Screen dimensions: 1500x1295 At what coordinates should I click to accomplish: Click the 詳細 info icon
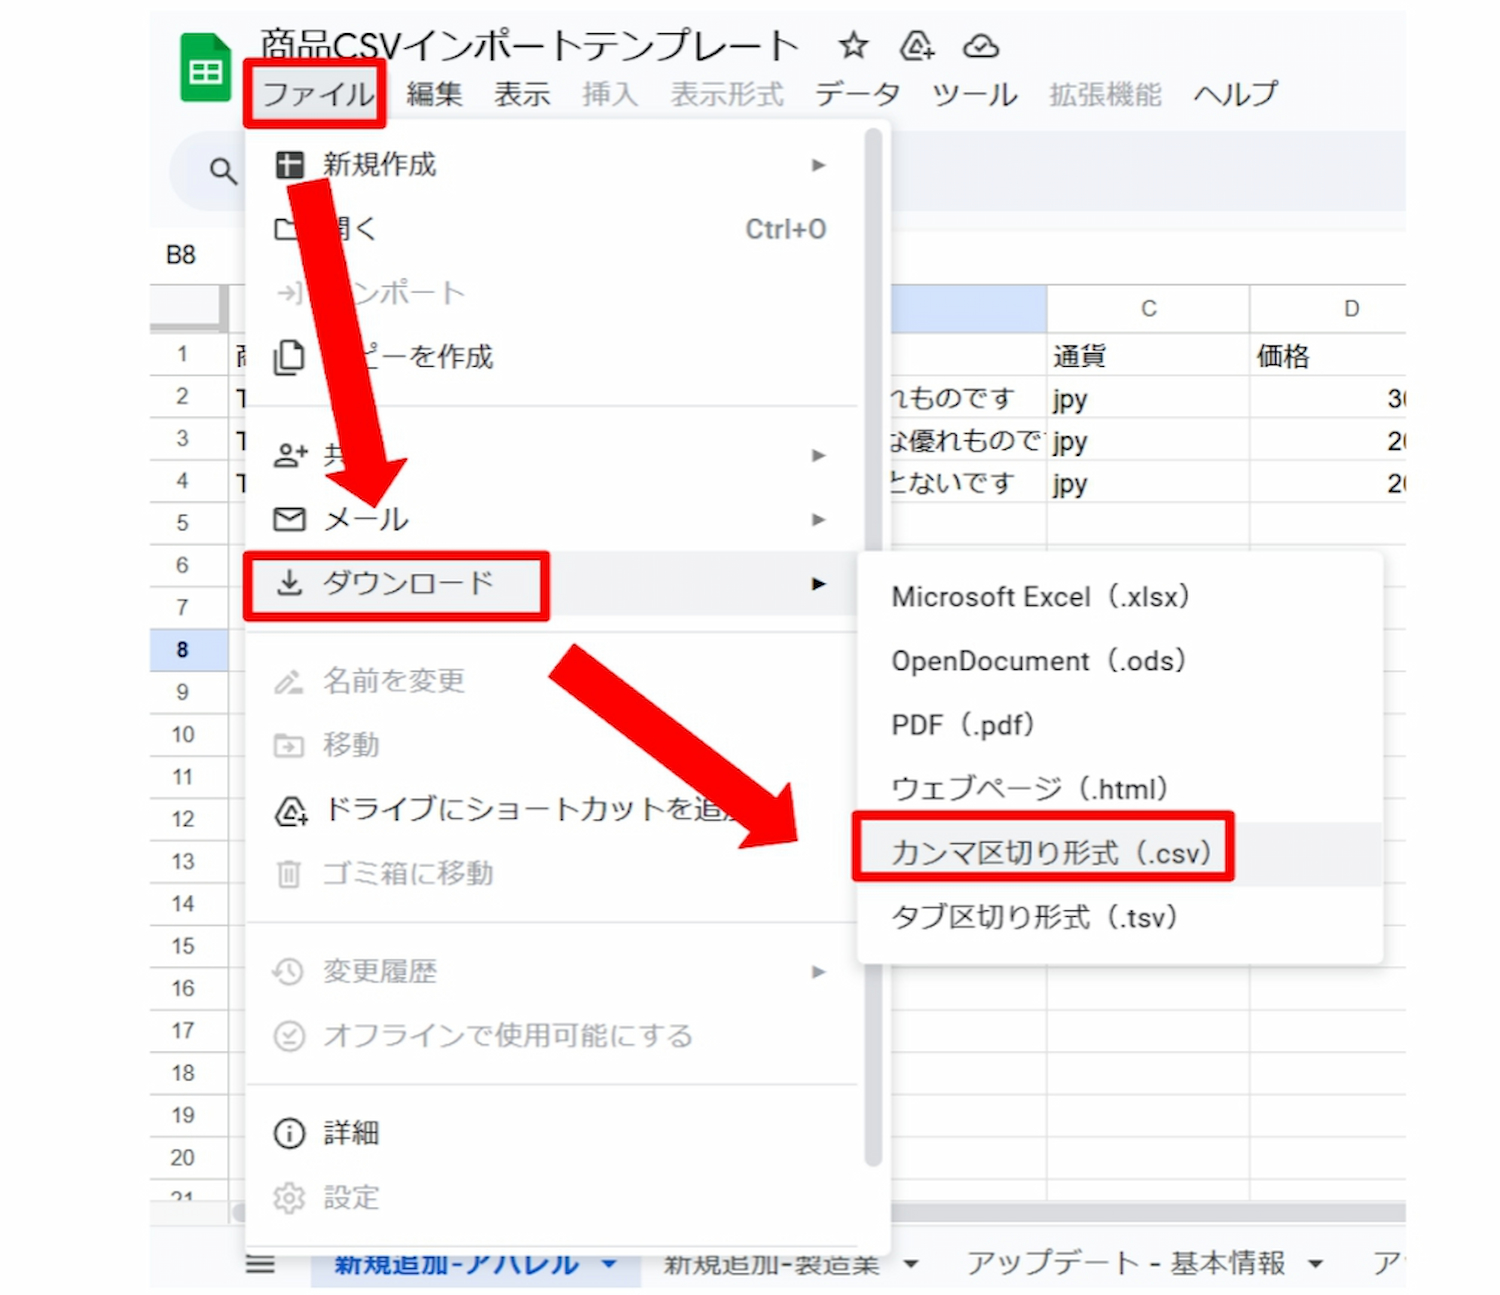[x=289, y=1133]
